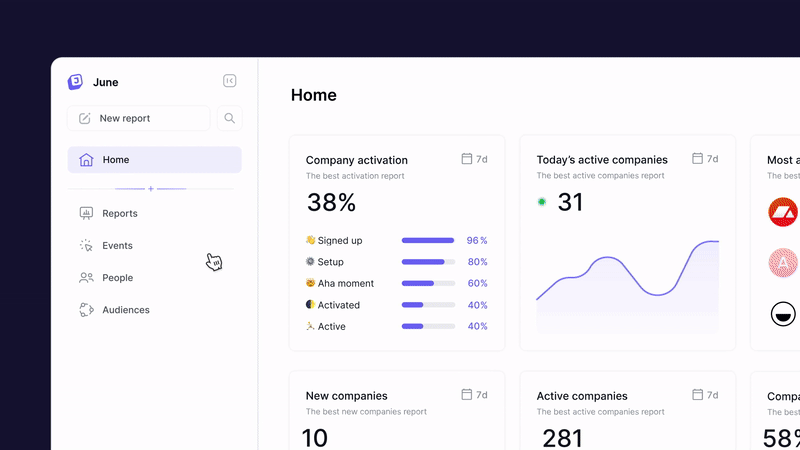
Task: Change the 7d range on Company activation
Action: (x=474, y=159)
